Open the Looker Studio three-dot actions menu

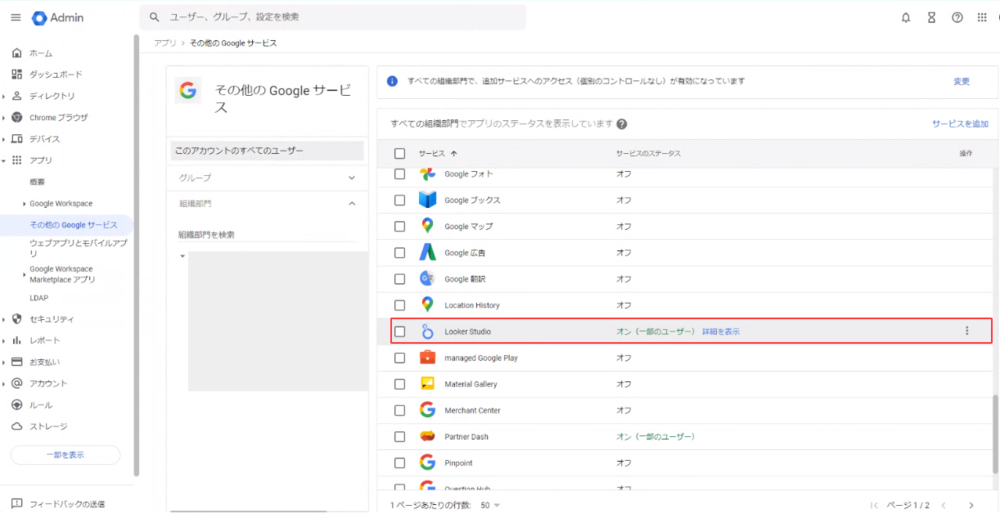click(967, 331)
